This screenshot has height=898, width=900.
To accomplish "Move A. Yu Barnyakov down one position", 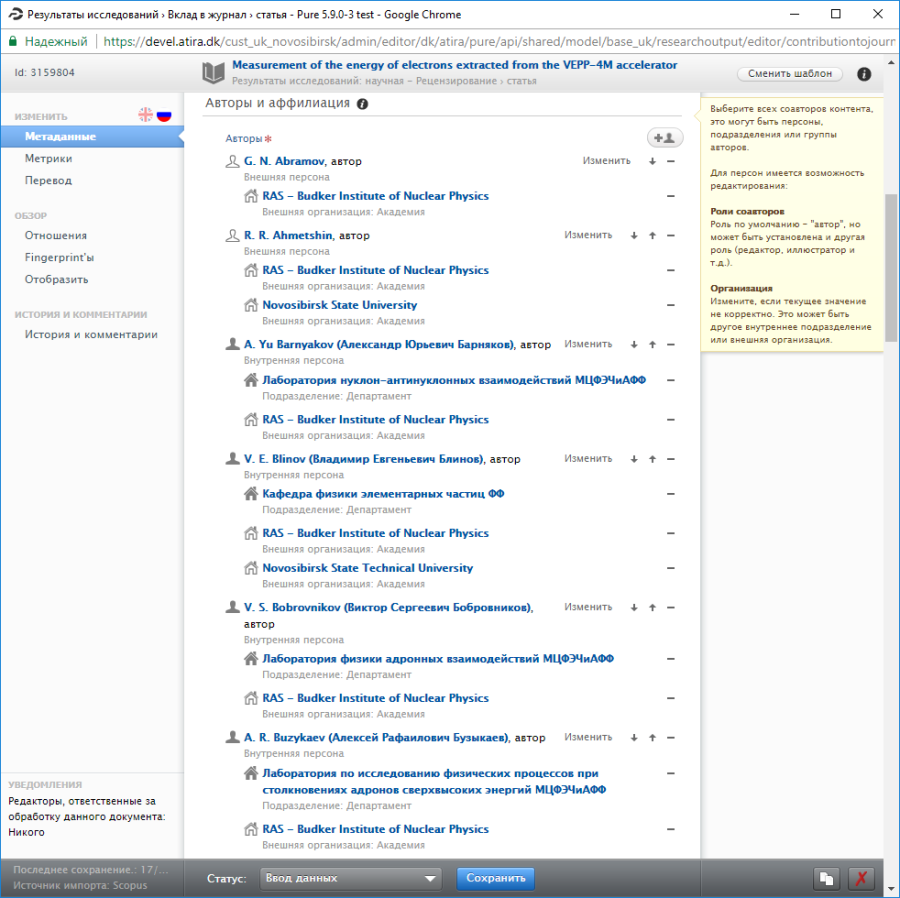I will tap(634, 344).
